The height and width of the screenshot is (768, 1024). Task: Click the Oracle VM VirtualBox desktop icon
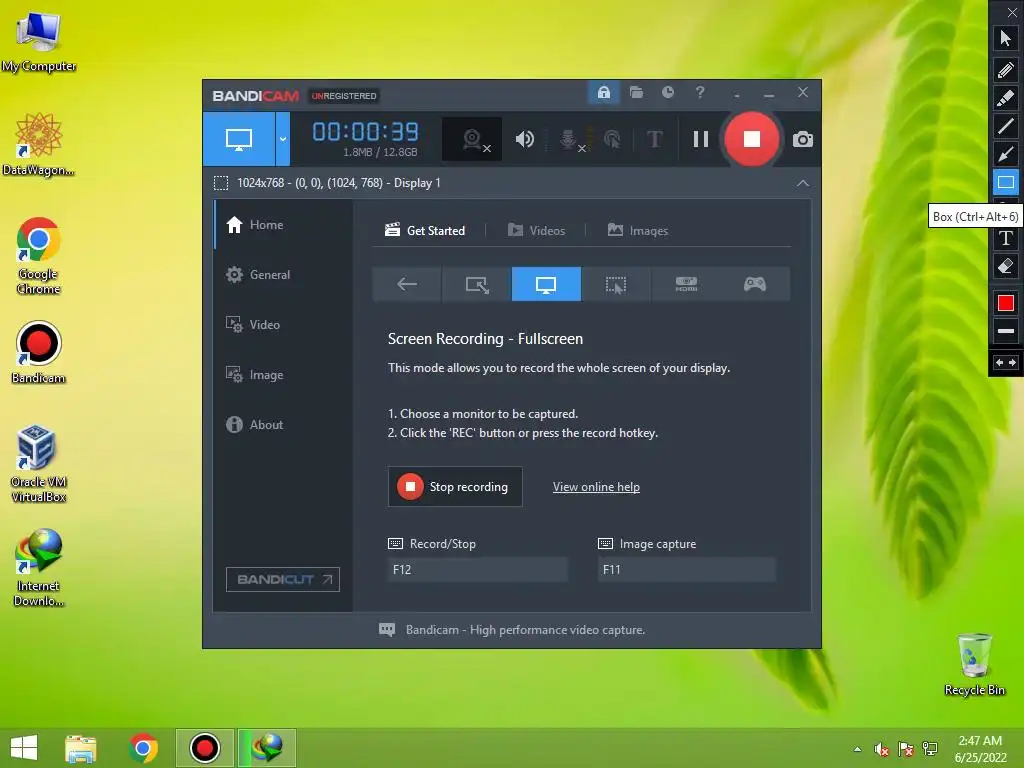pos(38,464)
